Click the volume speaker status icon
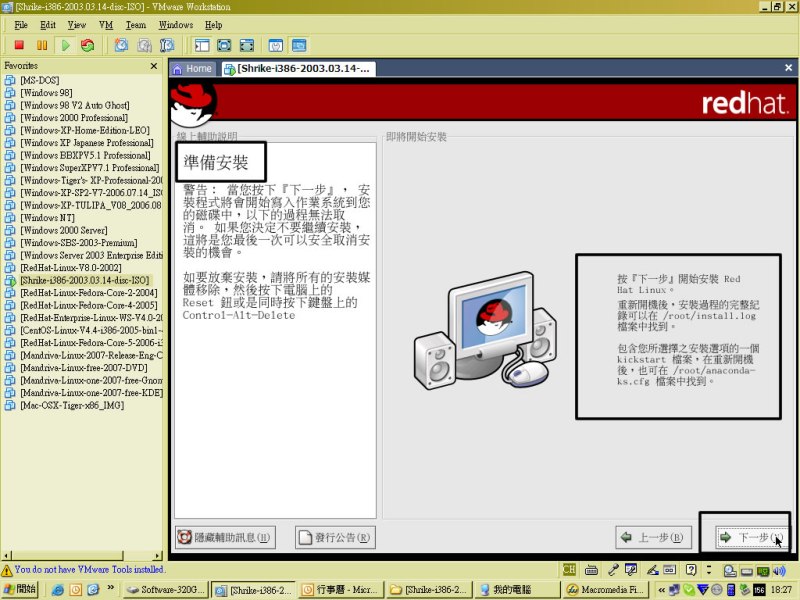The width and height of the screenshot is (800, 600). [780, 570]
